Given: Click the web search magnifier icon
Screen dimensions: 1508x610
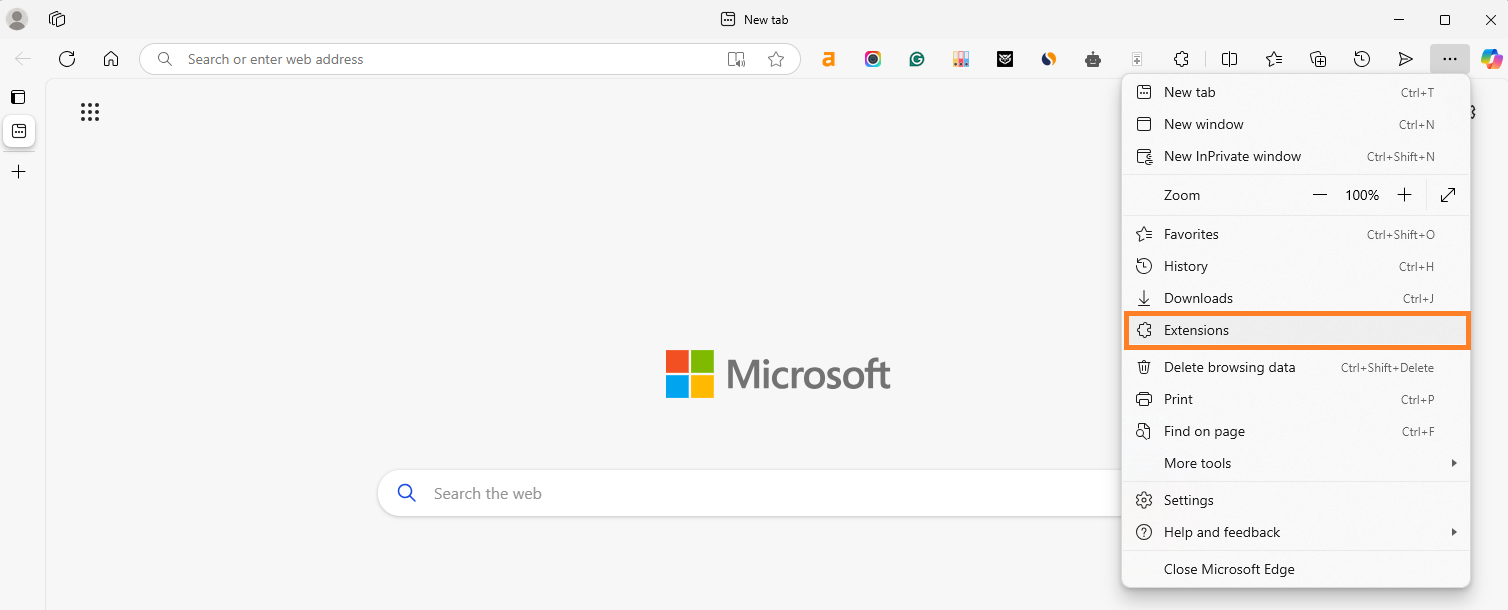Looking at the screenshot, I should tap(406, 493).
